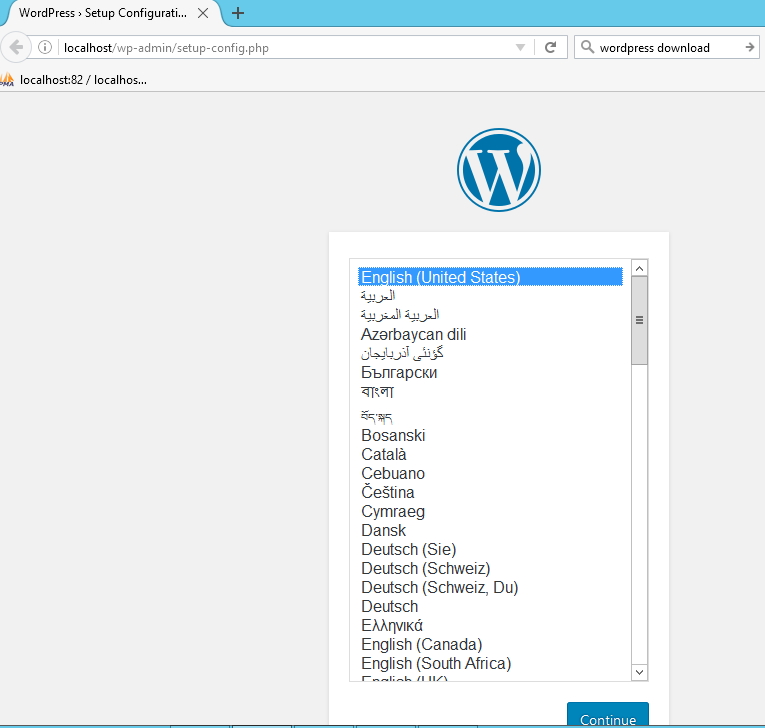
Task: Open the localhost:82 phpMyAdmin bookmark
Action: [x=74, y=80]
